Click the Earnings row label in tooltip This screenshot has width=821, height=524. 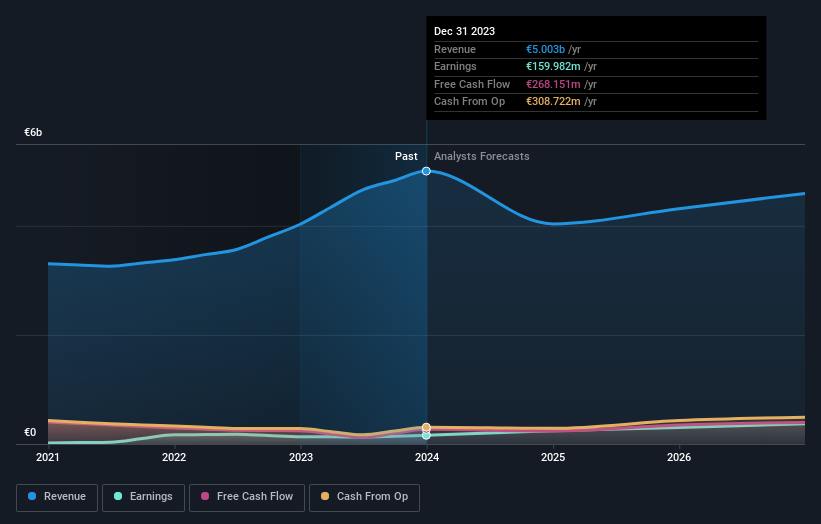click(455, 66)
